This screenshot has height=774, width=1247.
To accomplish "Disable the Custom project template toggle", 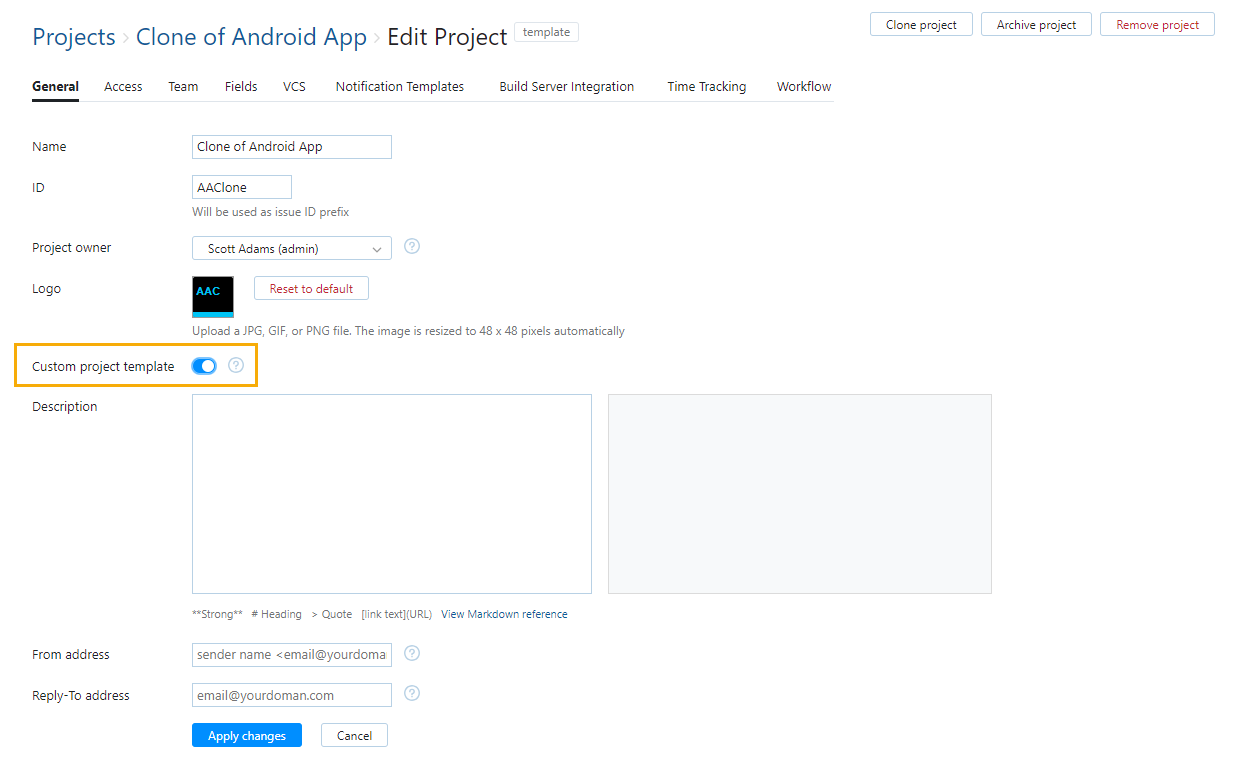I will [x=204, y=365].
